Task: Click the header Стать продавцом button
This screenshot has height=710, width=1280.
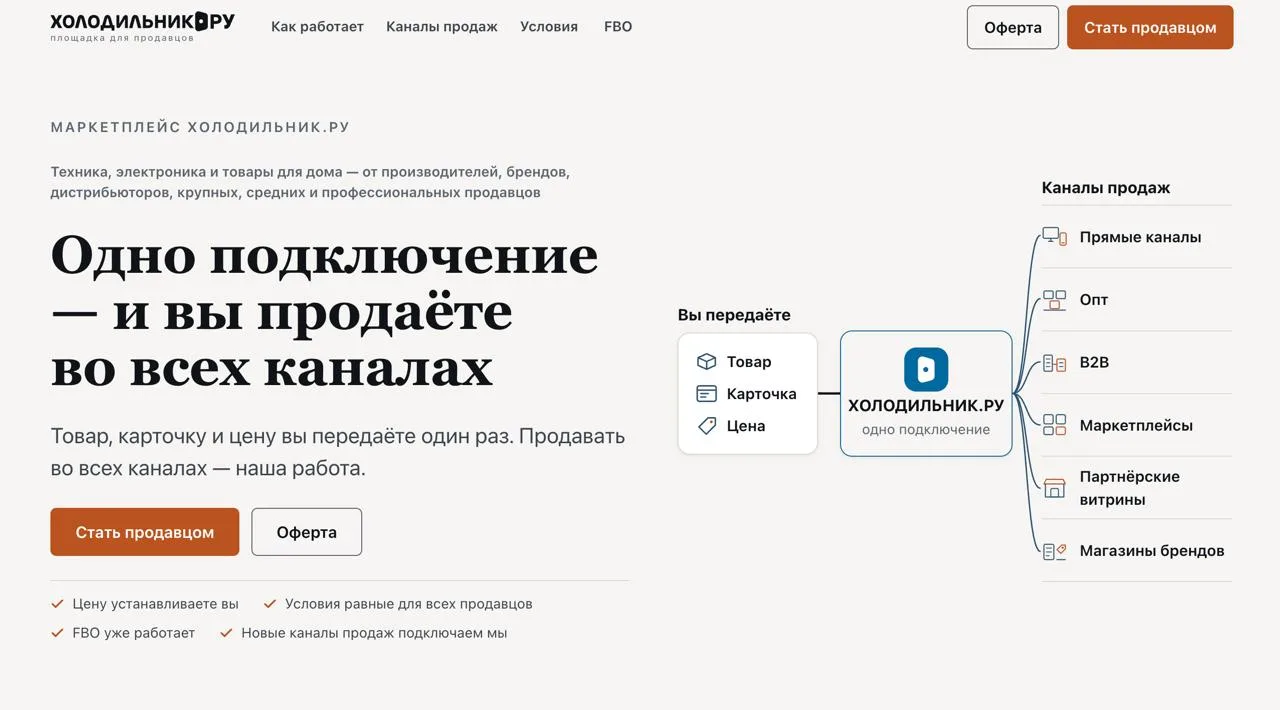Action: pos(1150,27)
